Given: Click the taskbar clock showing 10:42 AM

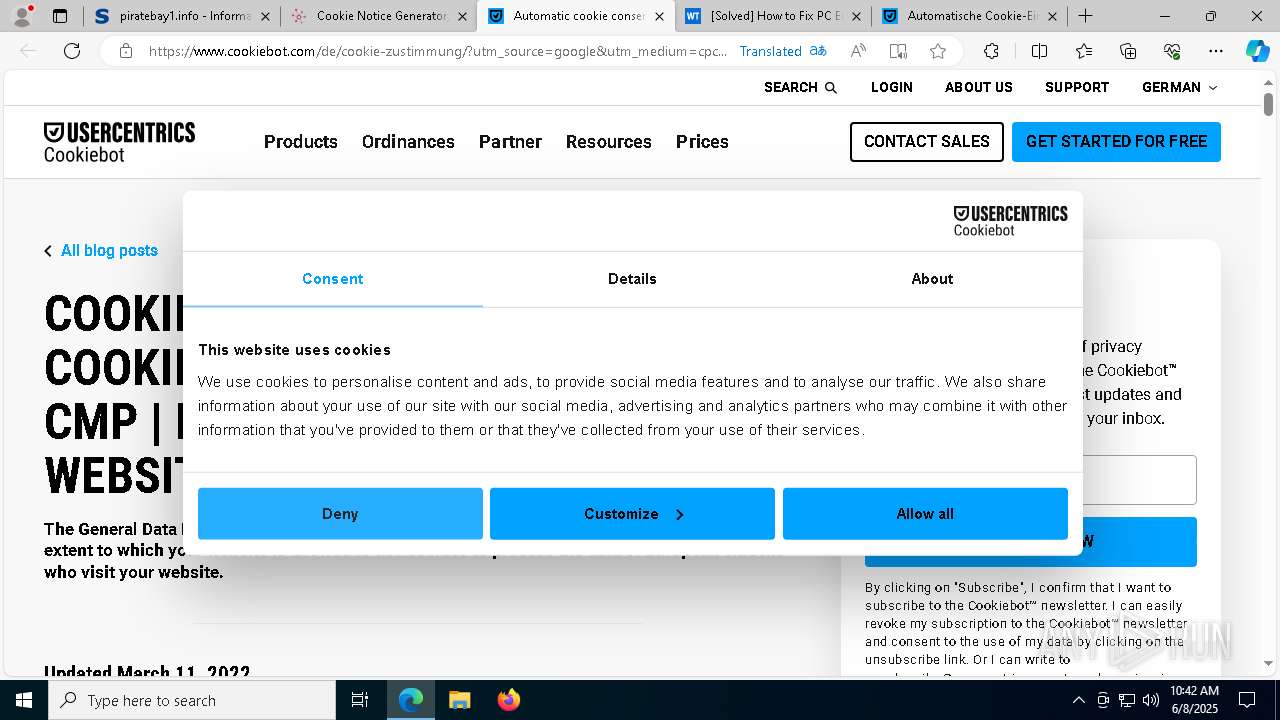Looking at the screenshot, I should click(x=1194, y=700).
